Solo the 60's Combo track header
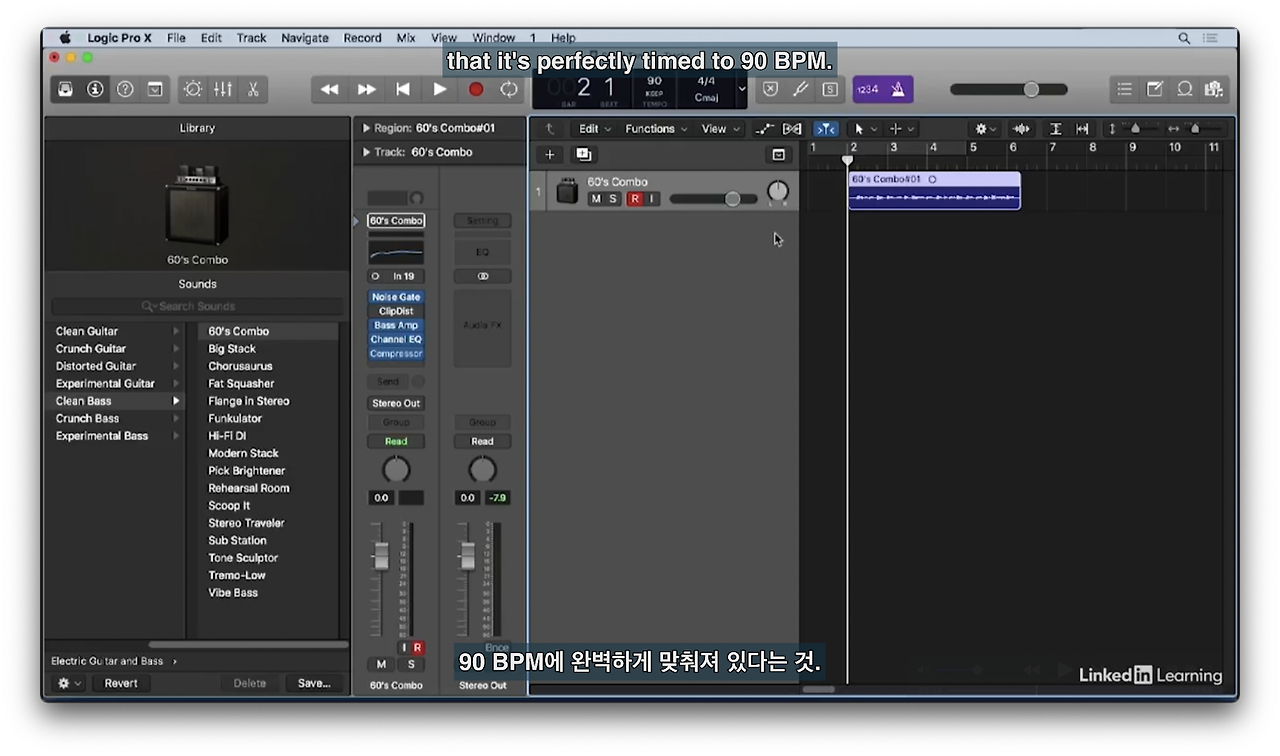 pos(613,199)
